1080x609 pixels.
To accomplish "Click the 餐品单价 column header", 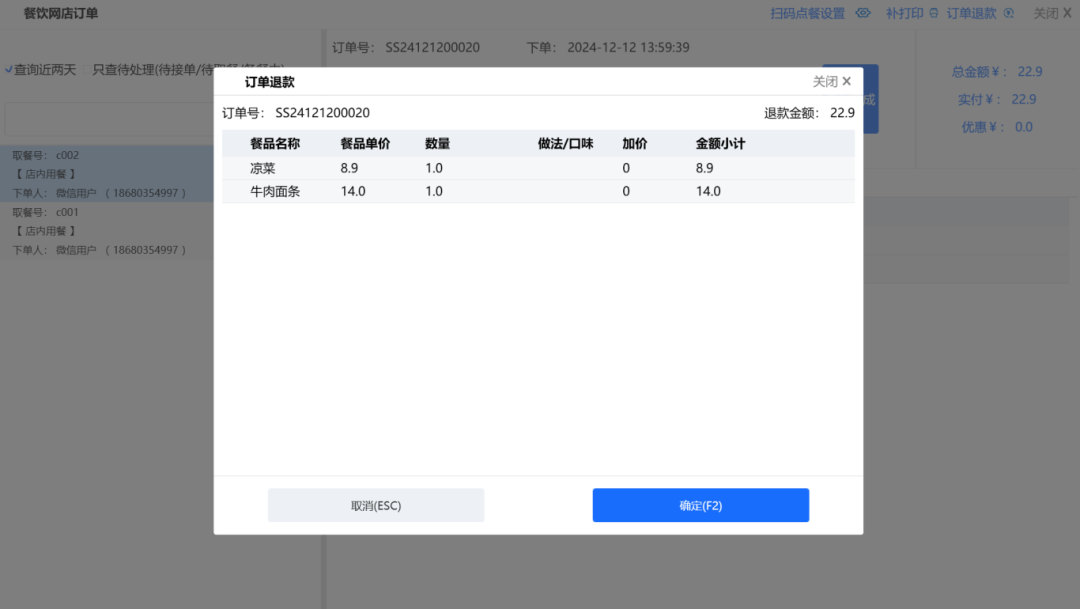I will (365, 143).
